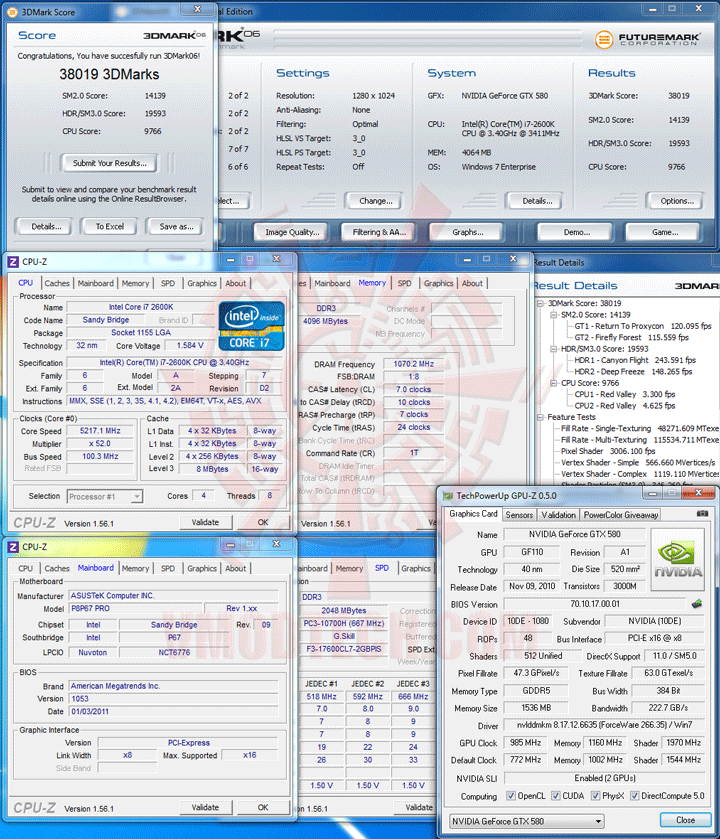Screen dimensions: 720x839
Task: Click the Demo button in 3DMark06
Action: click(x=577, y=232)
